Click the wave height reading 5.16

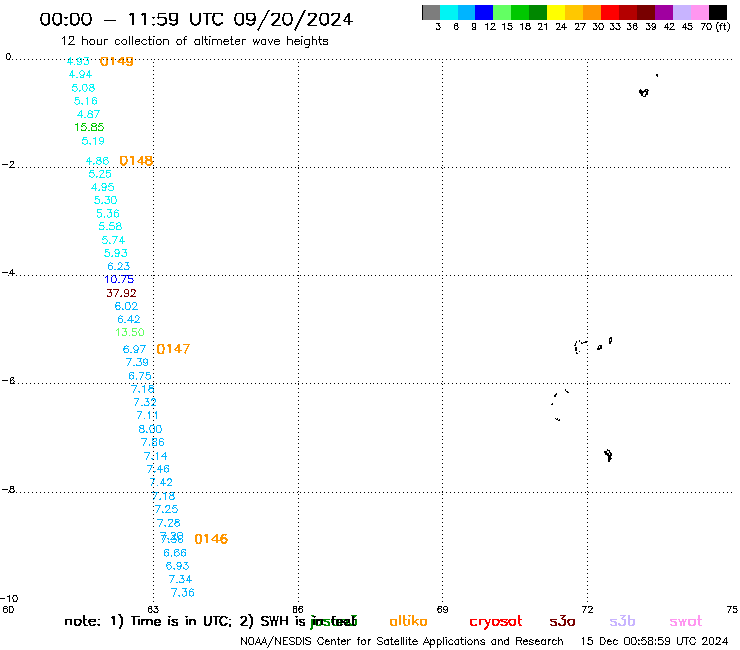tap(85, 101)
